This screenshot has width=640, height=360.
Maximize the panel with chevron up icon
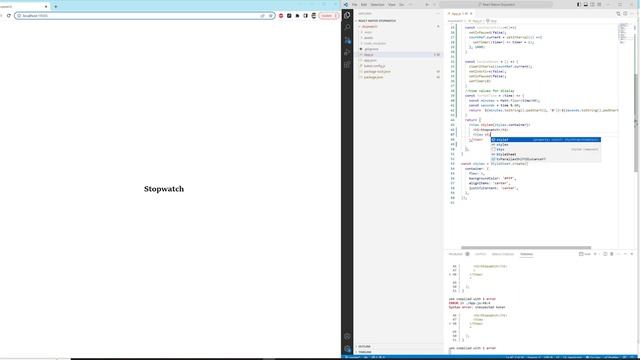coord(625,254)
